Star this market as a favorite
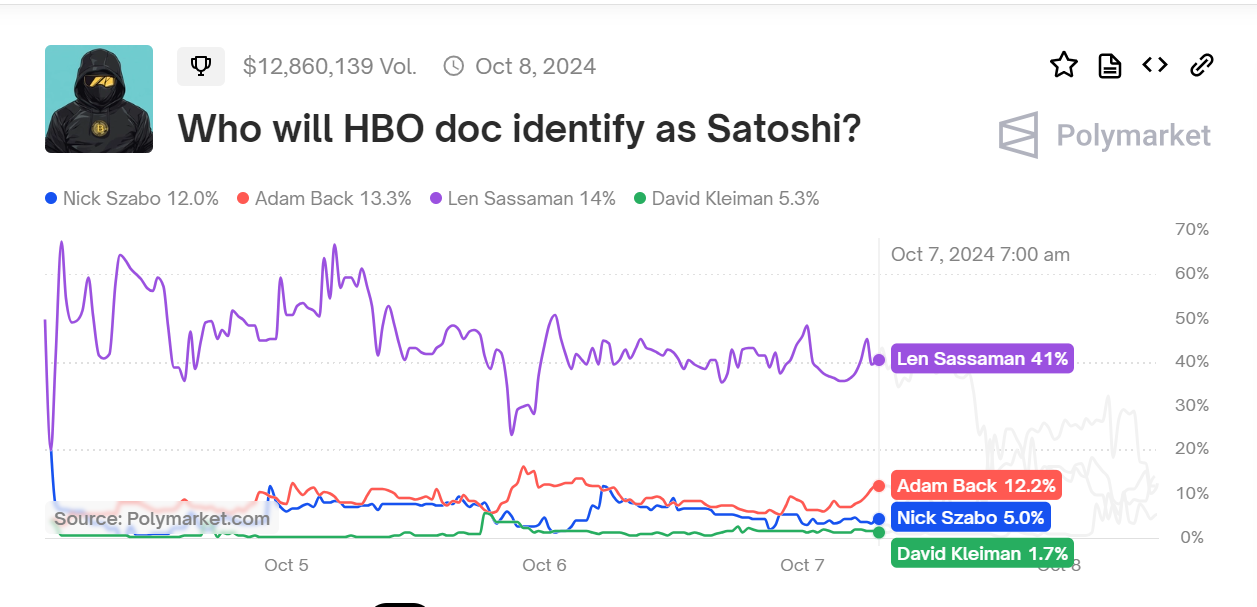The image size is (1257, 607). (1064, 64)
